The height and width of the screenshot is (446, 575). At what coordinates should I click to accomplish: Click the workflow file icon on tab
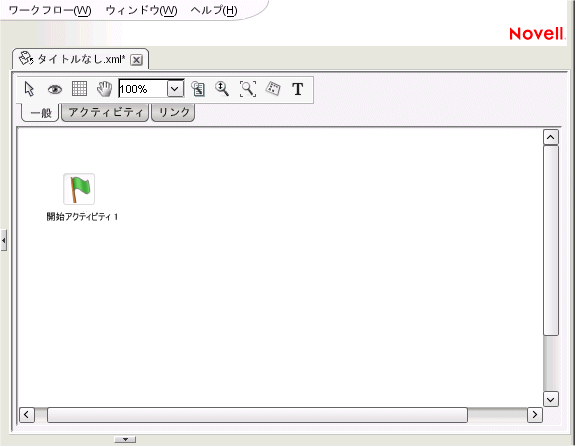point(26,58)
